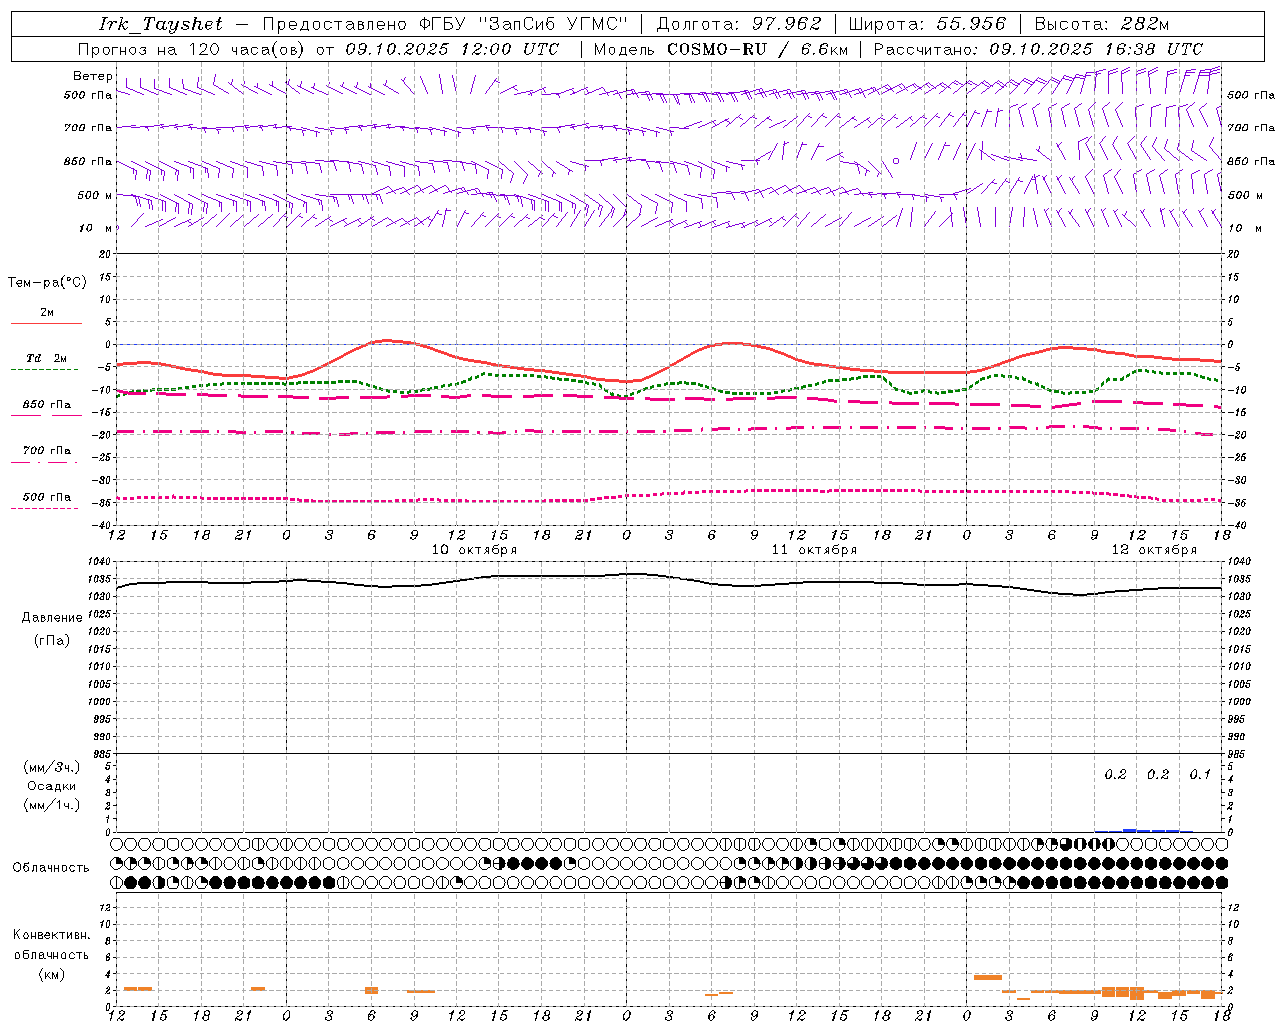
Task: Select the forecast start time 12:00 UTC
Action: 510,49
